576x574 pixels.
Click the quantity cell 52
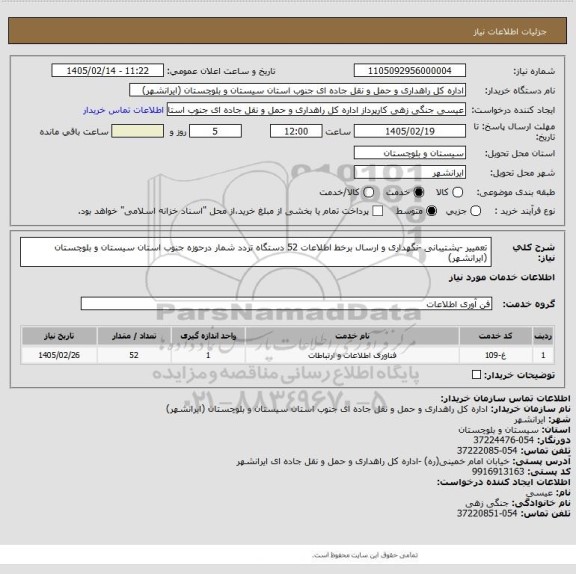pyautogui.click(x=134, y=355)
